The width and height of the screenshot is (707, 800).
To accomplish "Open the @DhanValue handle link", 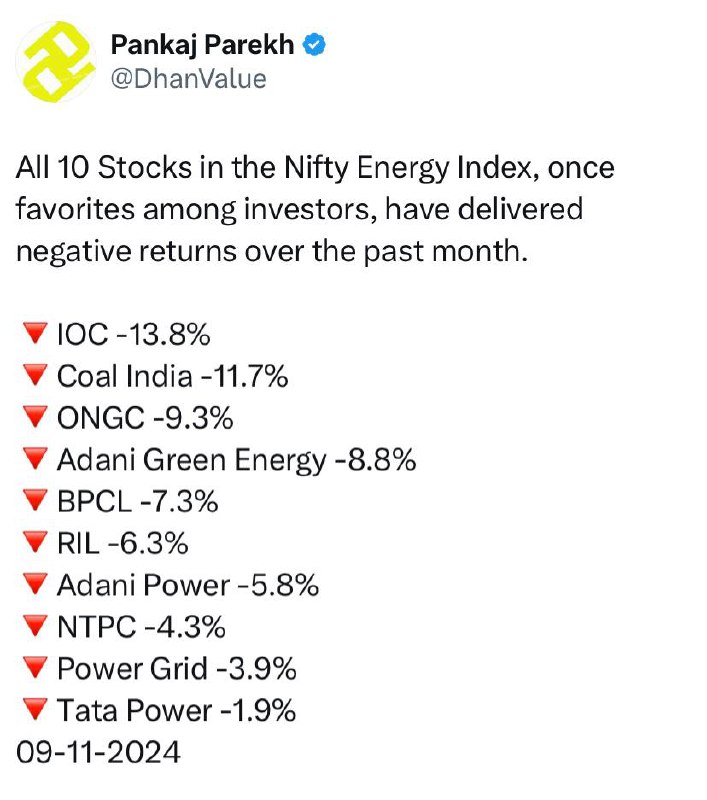I will [188, 79].
